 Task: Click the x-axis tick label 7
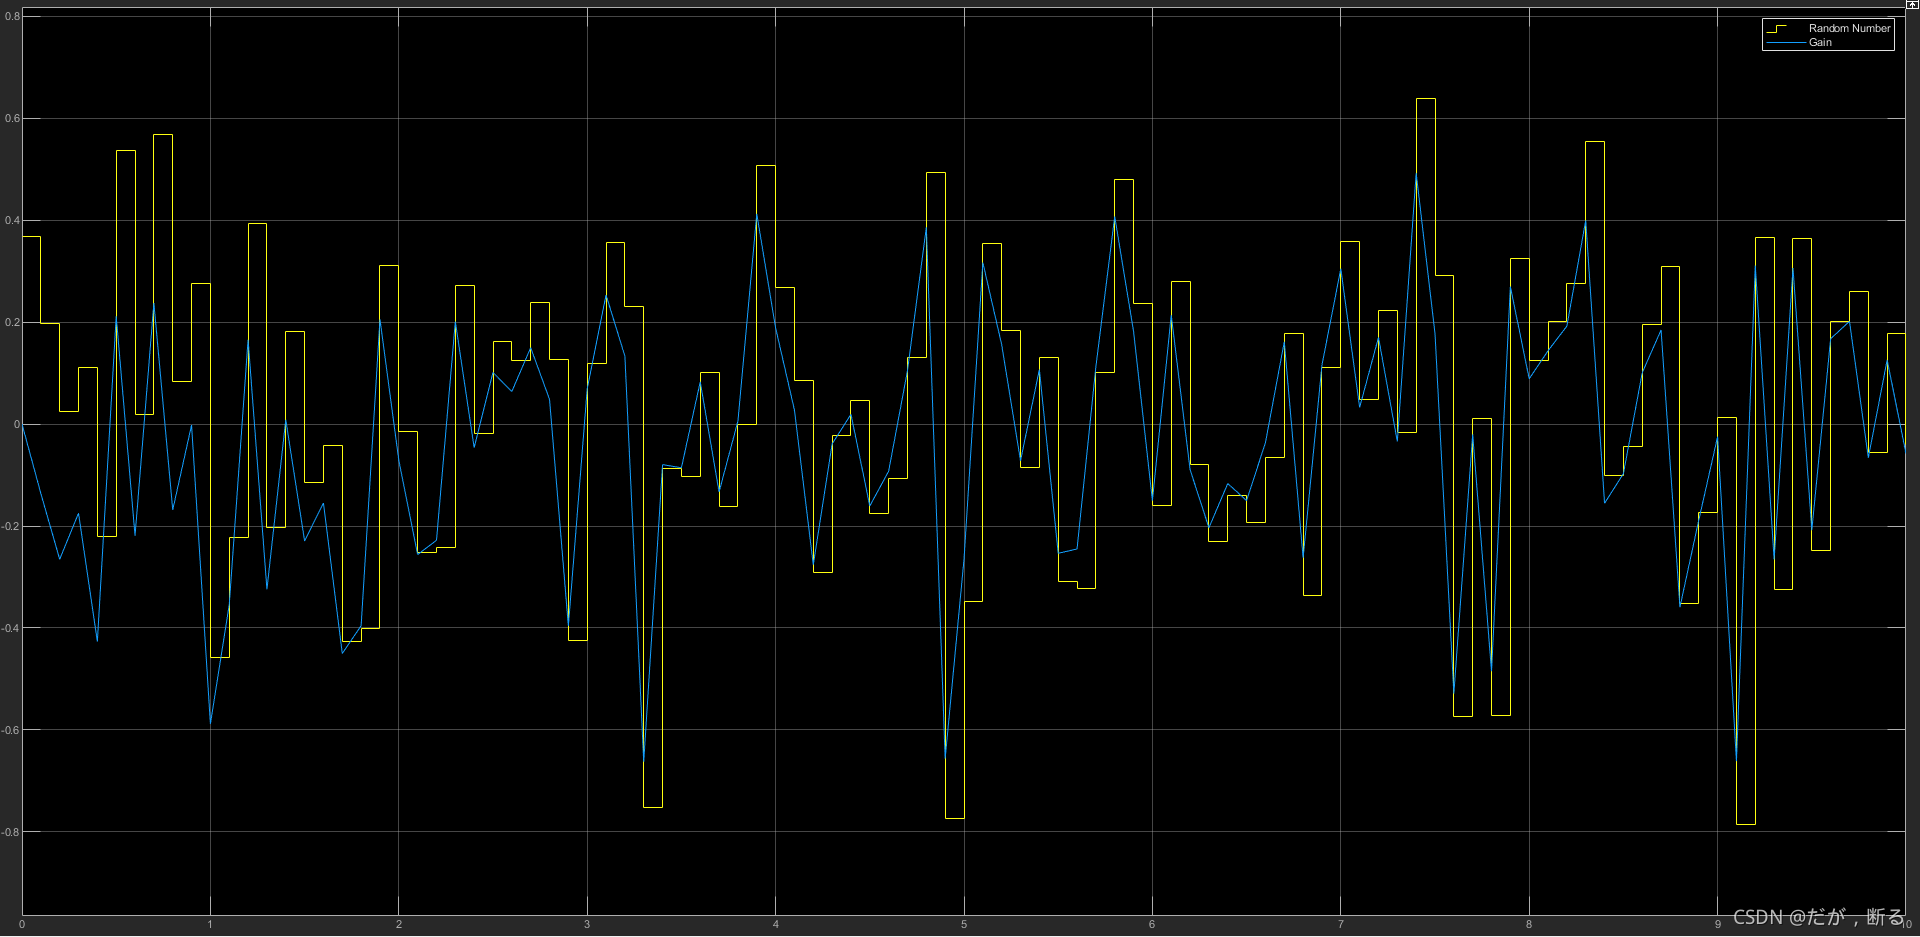tap(1341, 924)
